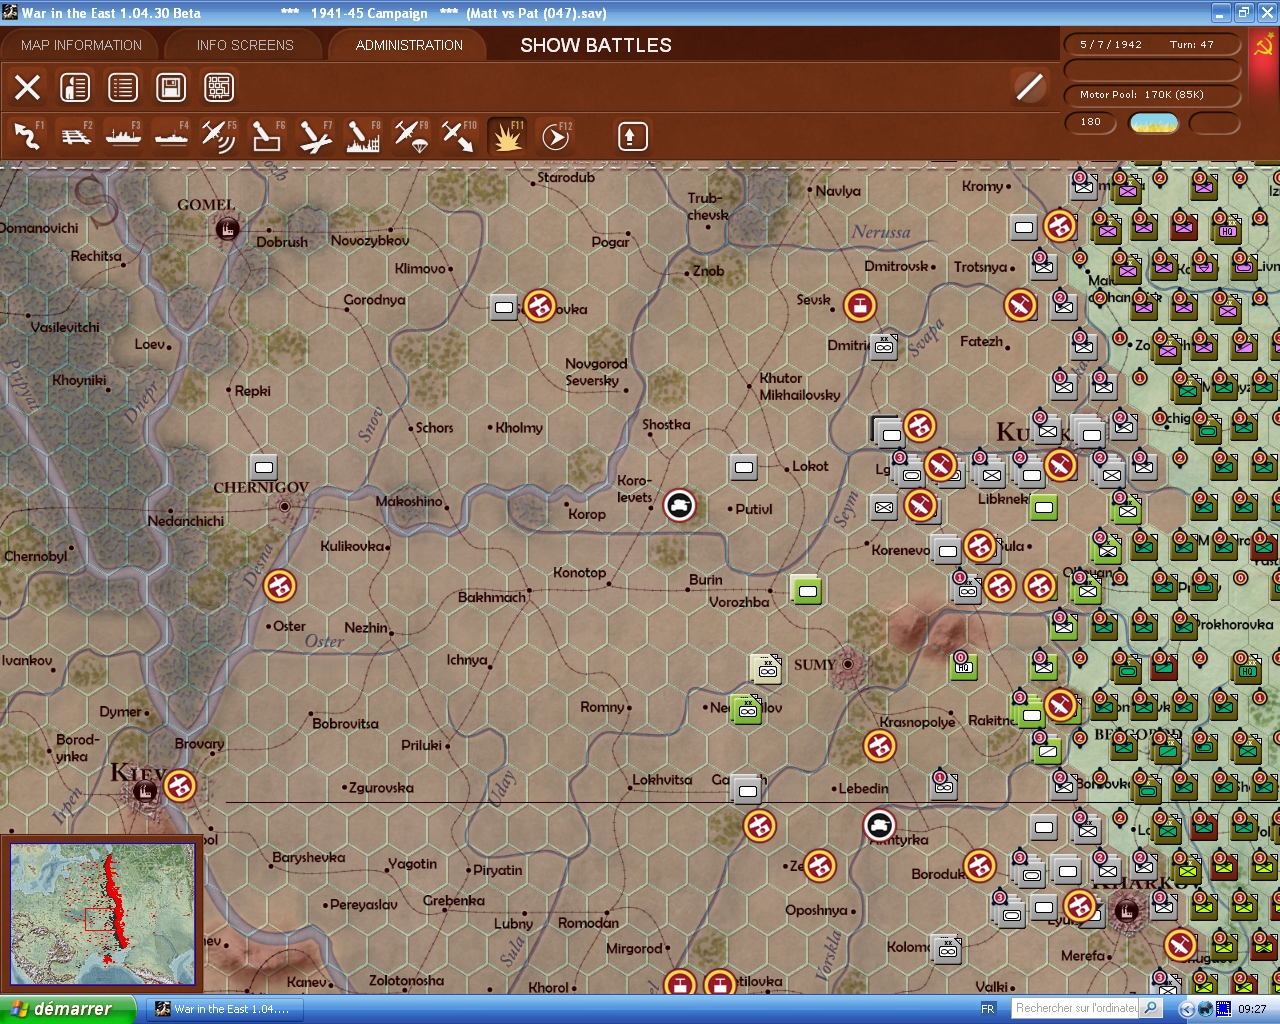Click the 09:27 taskbar clock
The width and height of the screenshot is (1280, 1024).
1252,1009
